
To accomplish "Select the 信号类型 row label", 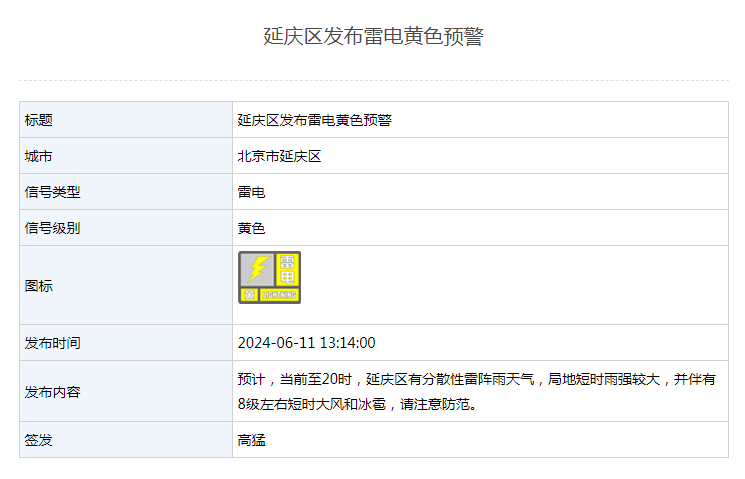I will point(52,192).
